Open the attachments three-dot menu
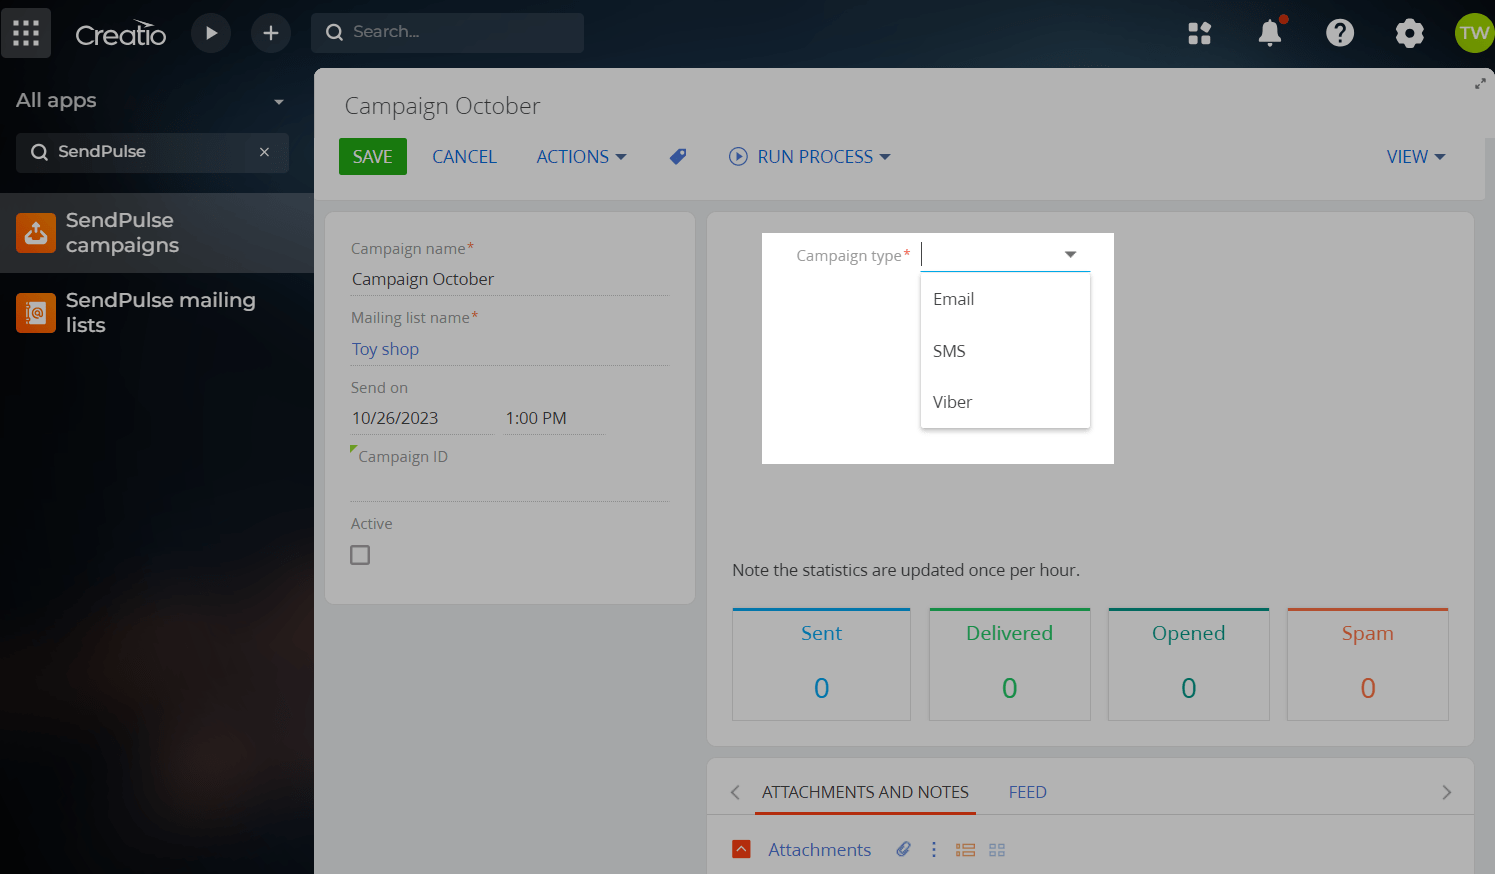The image size is (1495, 874). [934, 849]
